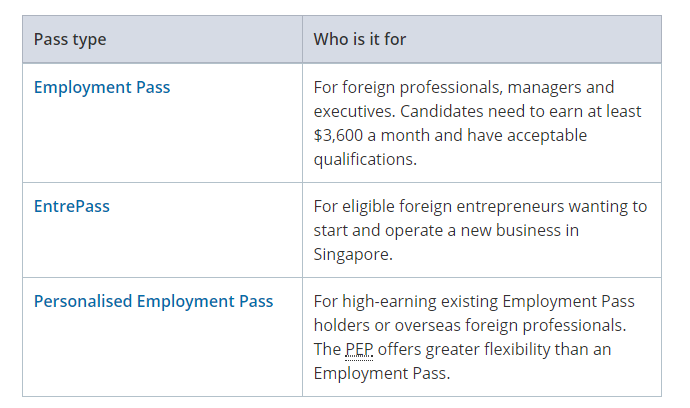The image size is (690, 408).
Task: Click the word "entrepreneurs" in the EntrePass description
Action: 529,206
